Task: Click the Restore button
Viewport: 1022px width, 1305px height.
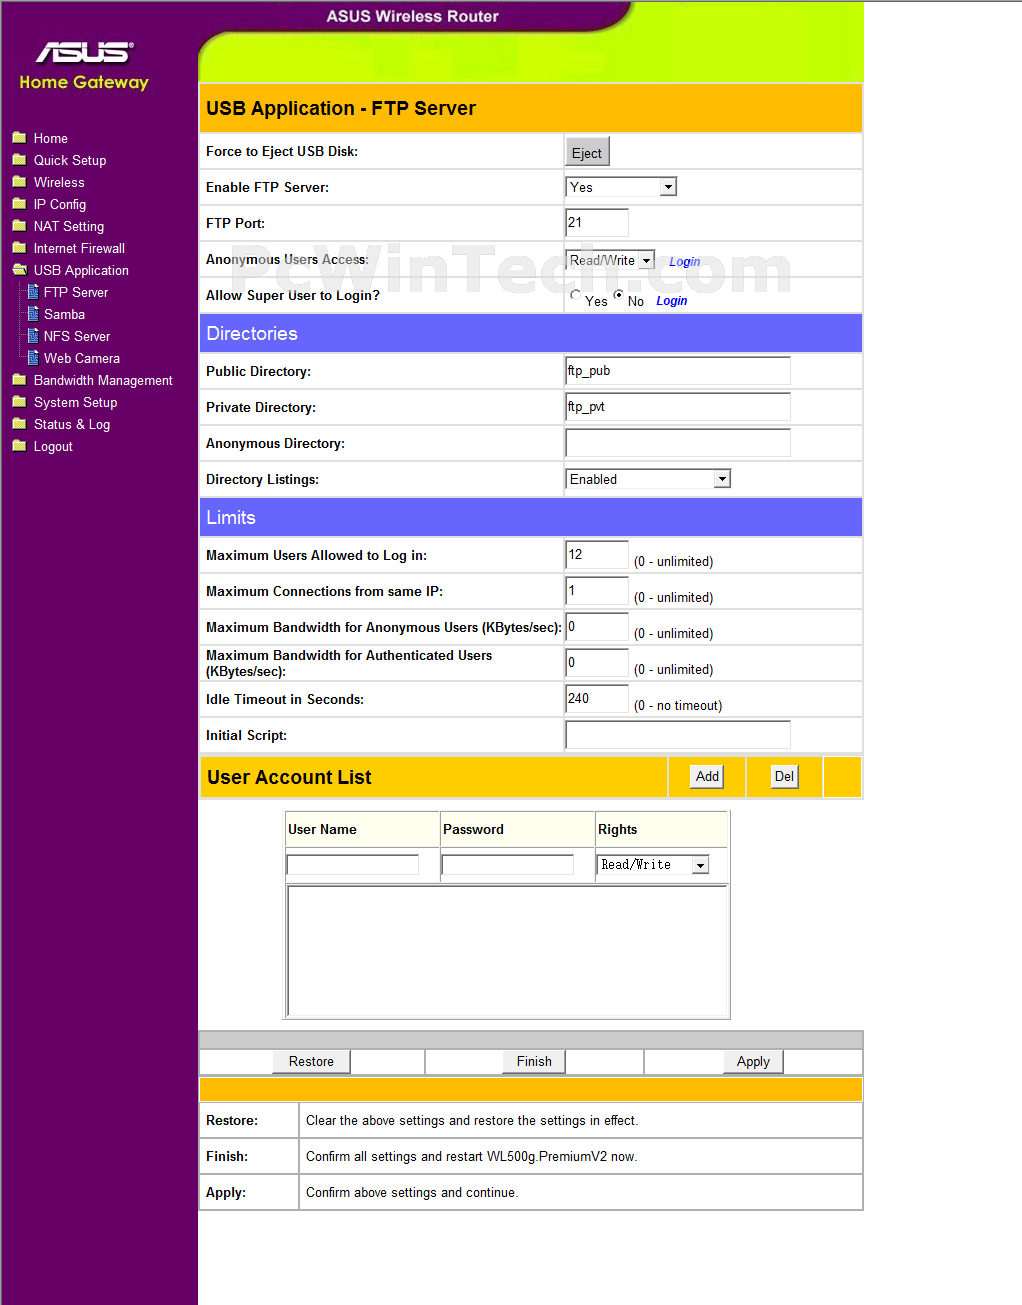Action: (311, 1061)
